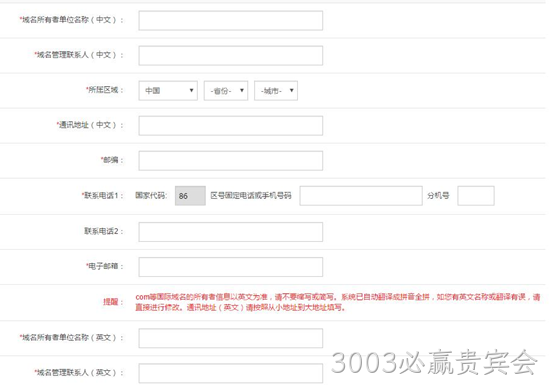Select the 联系电话2 input field

point(230,232)
